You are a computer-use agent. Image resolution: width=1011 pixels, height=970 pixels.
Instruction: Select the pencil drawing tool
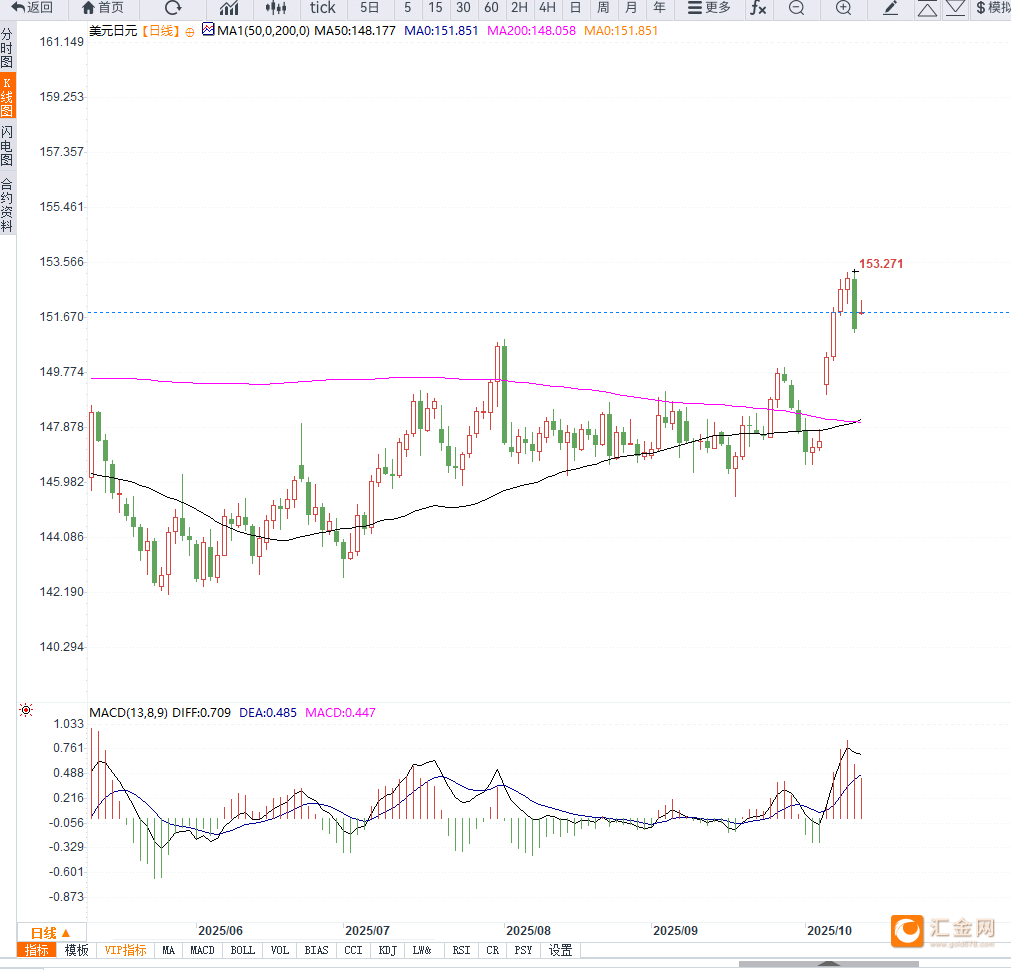pos(890,8)
